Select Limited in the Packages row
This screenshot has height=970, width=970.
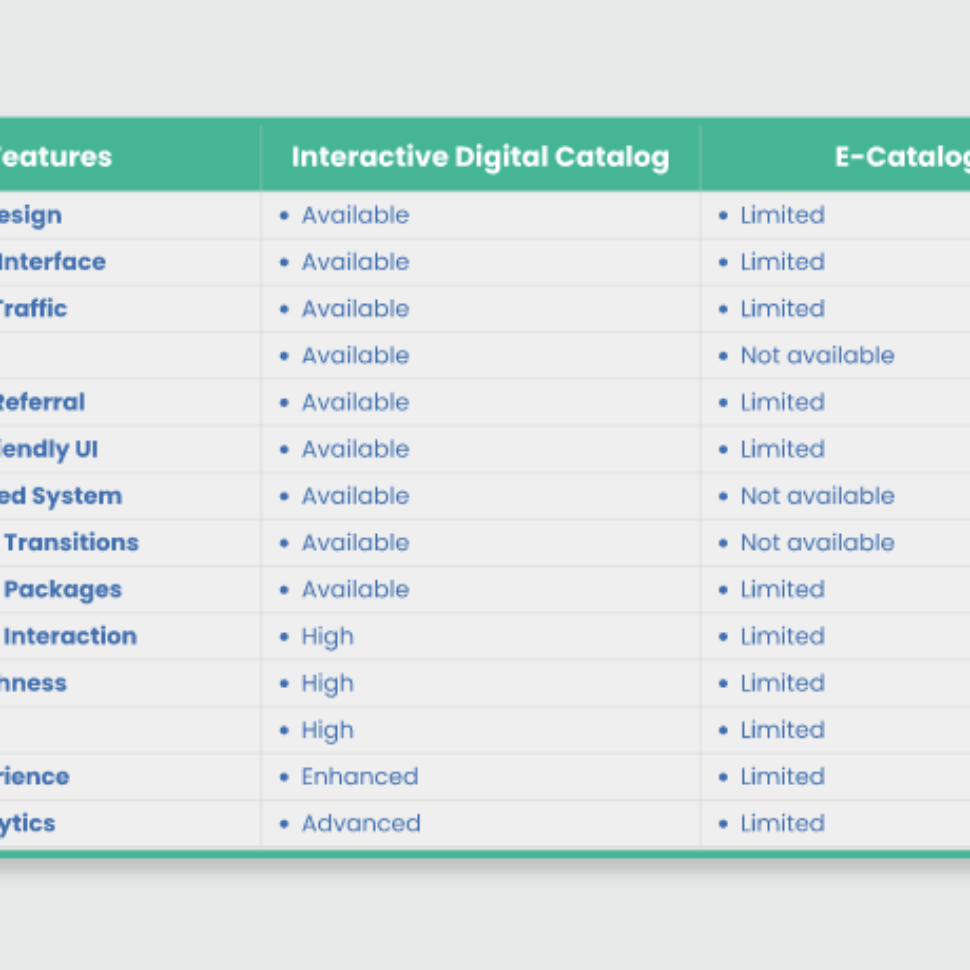782,590
